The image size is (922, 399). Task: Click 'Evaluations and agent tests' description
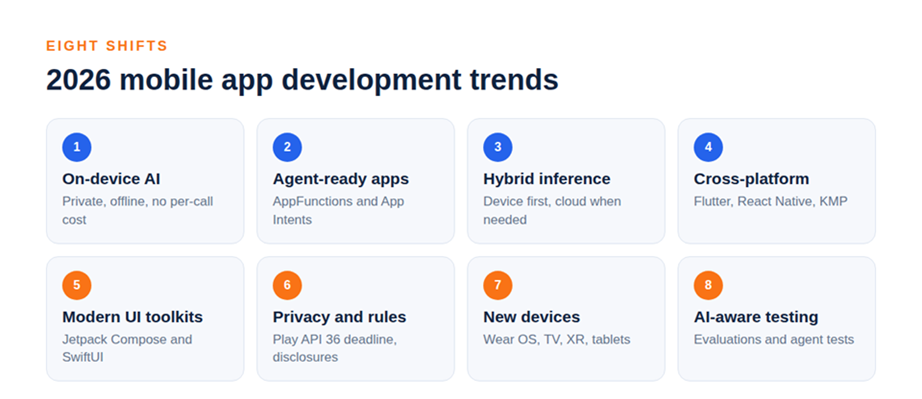[x=774, y=340]
